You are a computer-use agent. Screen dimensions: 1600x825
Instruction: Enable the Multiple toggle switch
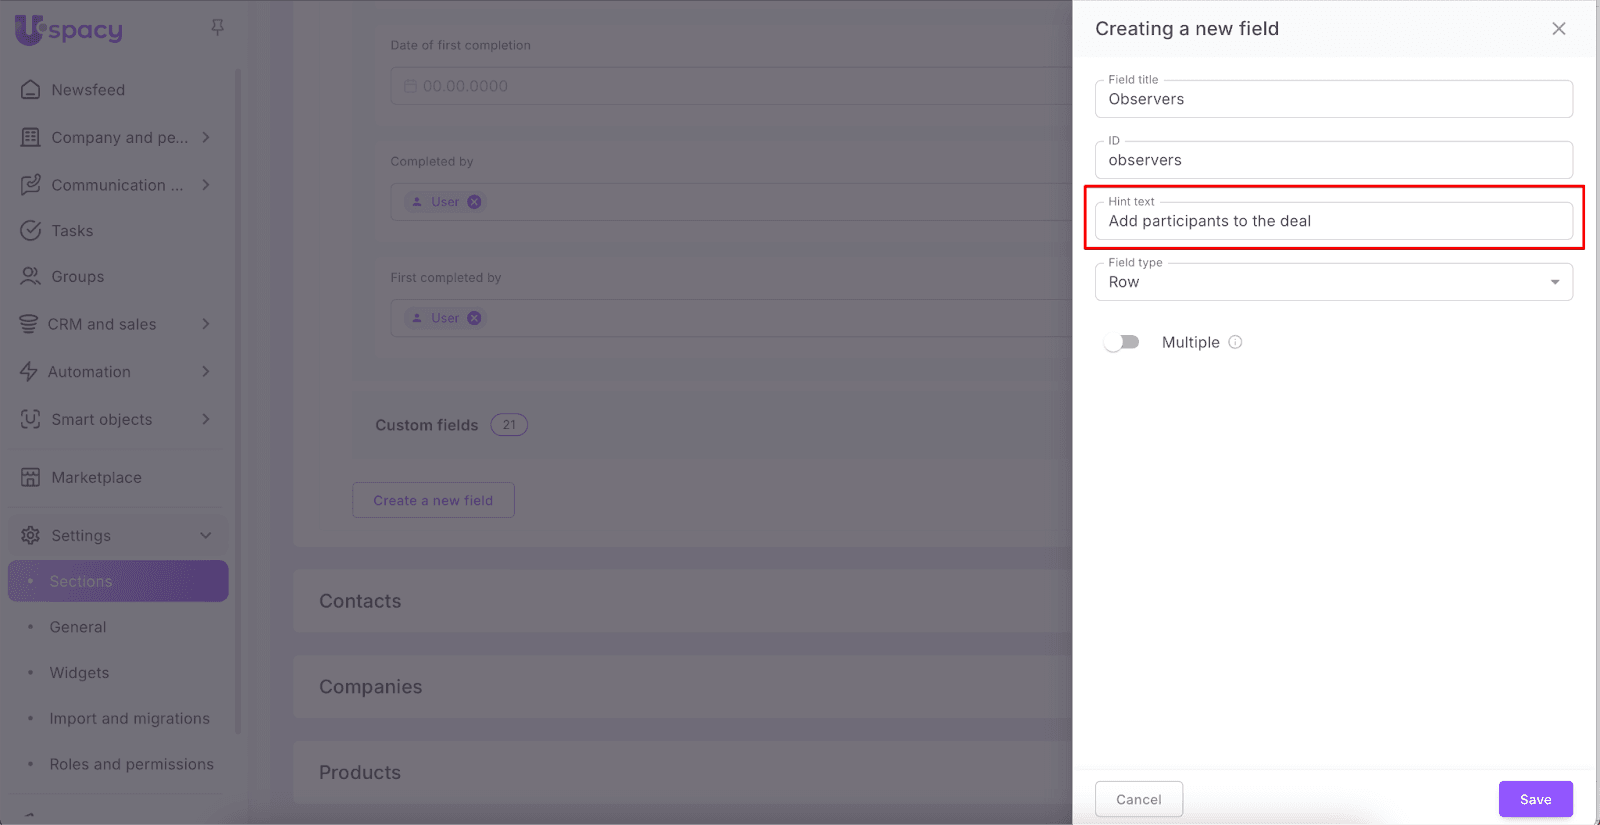click(x=1122, y=342)
